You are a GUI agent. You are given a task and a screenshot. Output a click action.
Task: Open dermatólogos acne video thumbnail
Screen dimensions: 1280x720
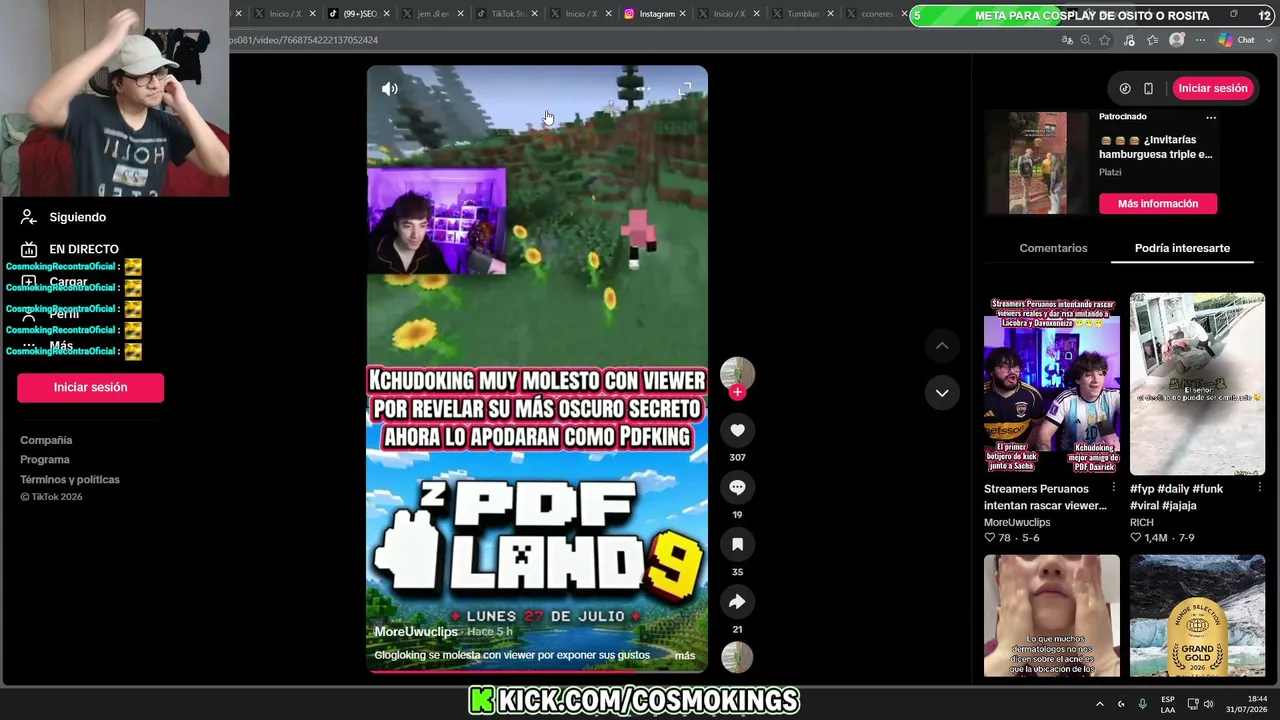tap(1052, 616)
